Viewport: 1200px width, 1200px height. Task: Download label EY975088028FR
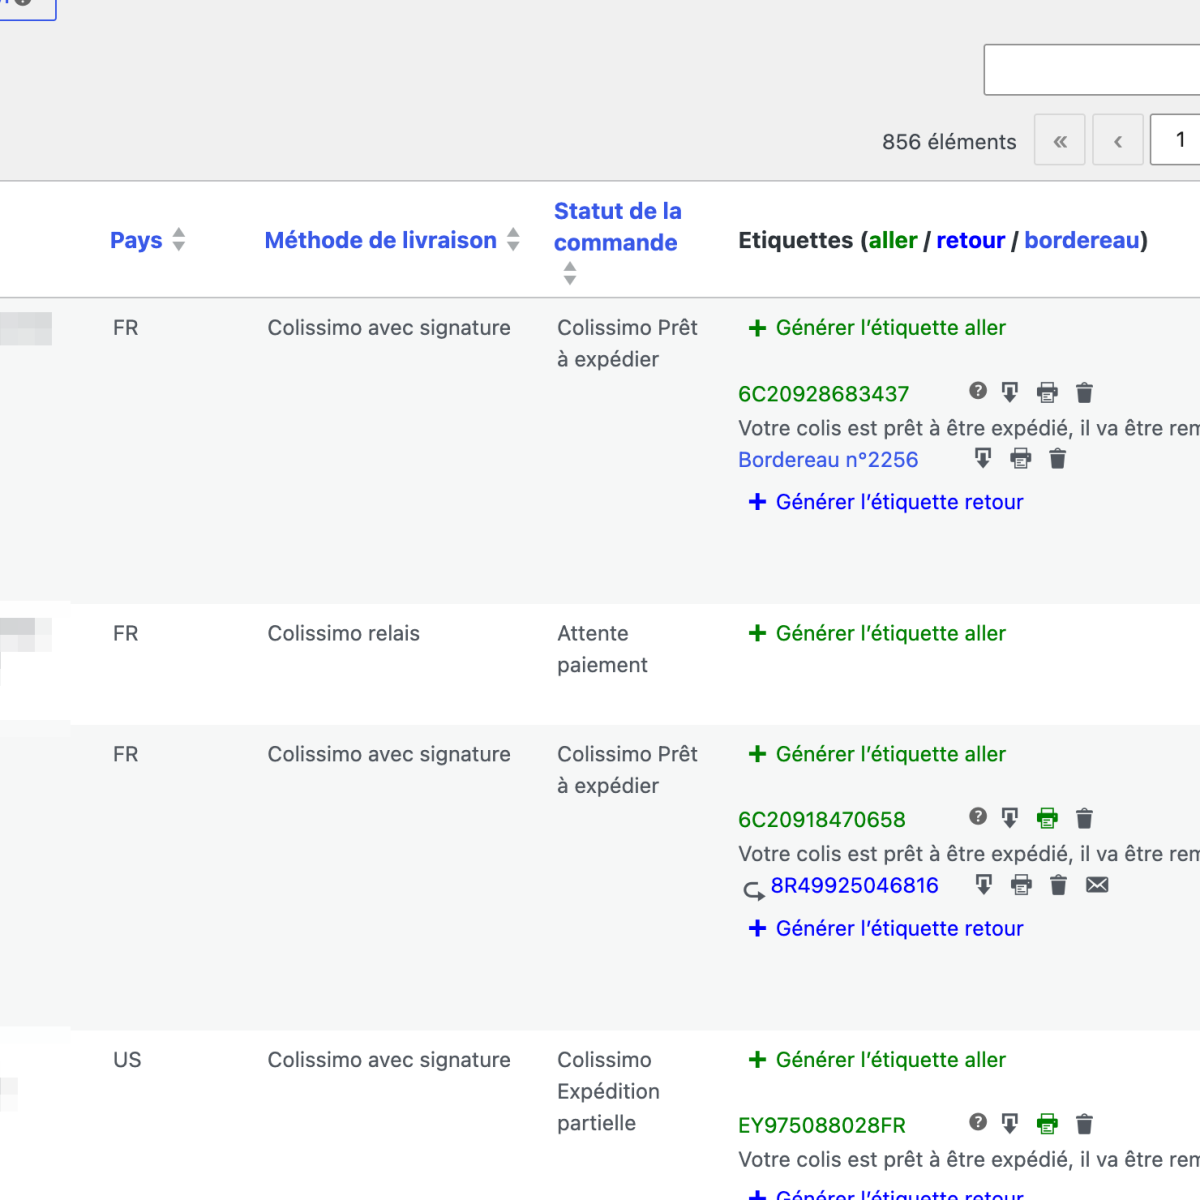click(x=1010, y=1124)
